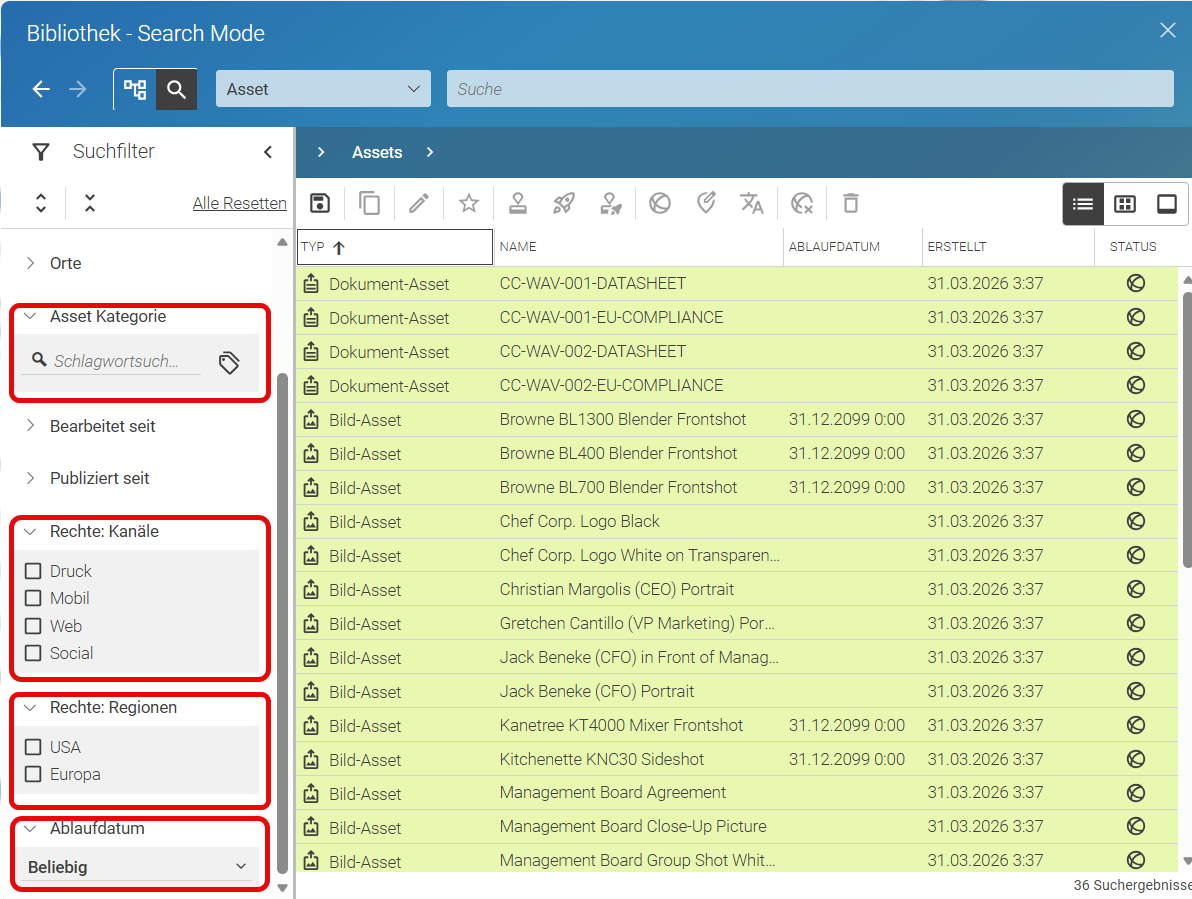Click the trash delete icon
This screenshot has height=899, width=1192.
[851, 203]
